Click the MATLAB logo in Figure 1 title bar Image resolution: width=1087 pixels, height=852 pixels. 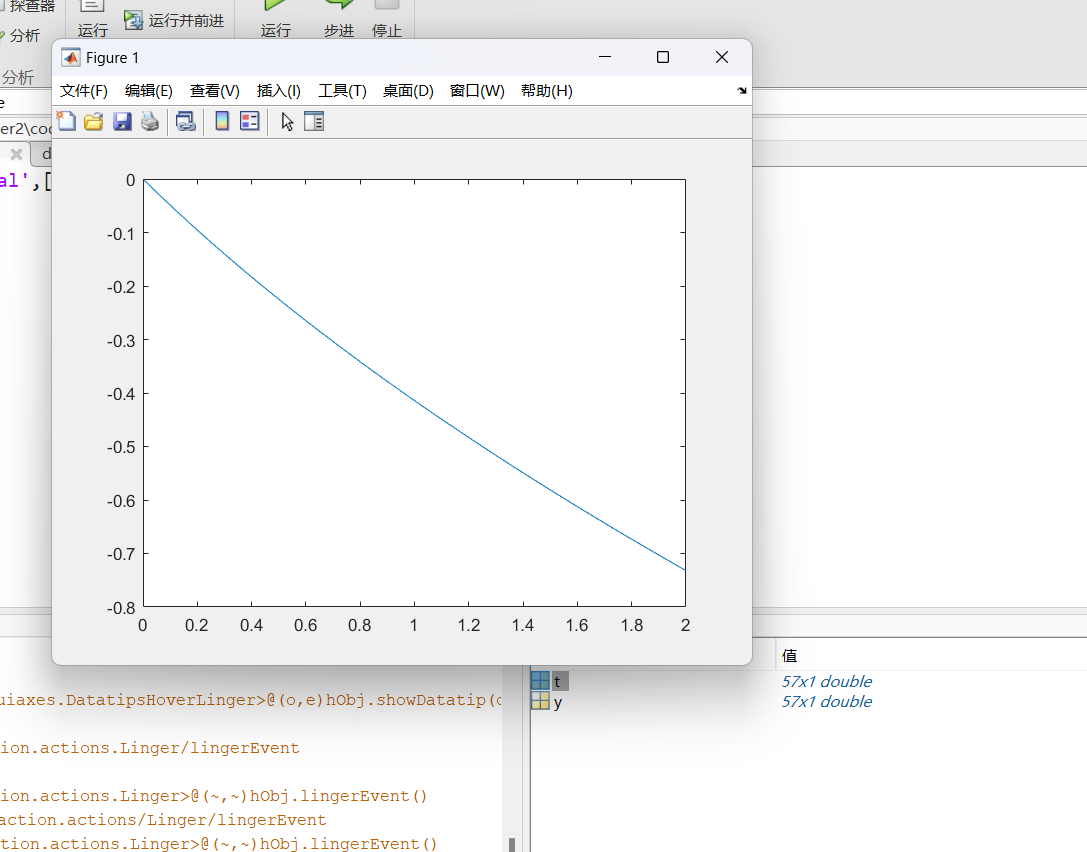click(x=71, y=58)
